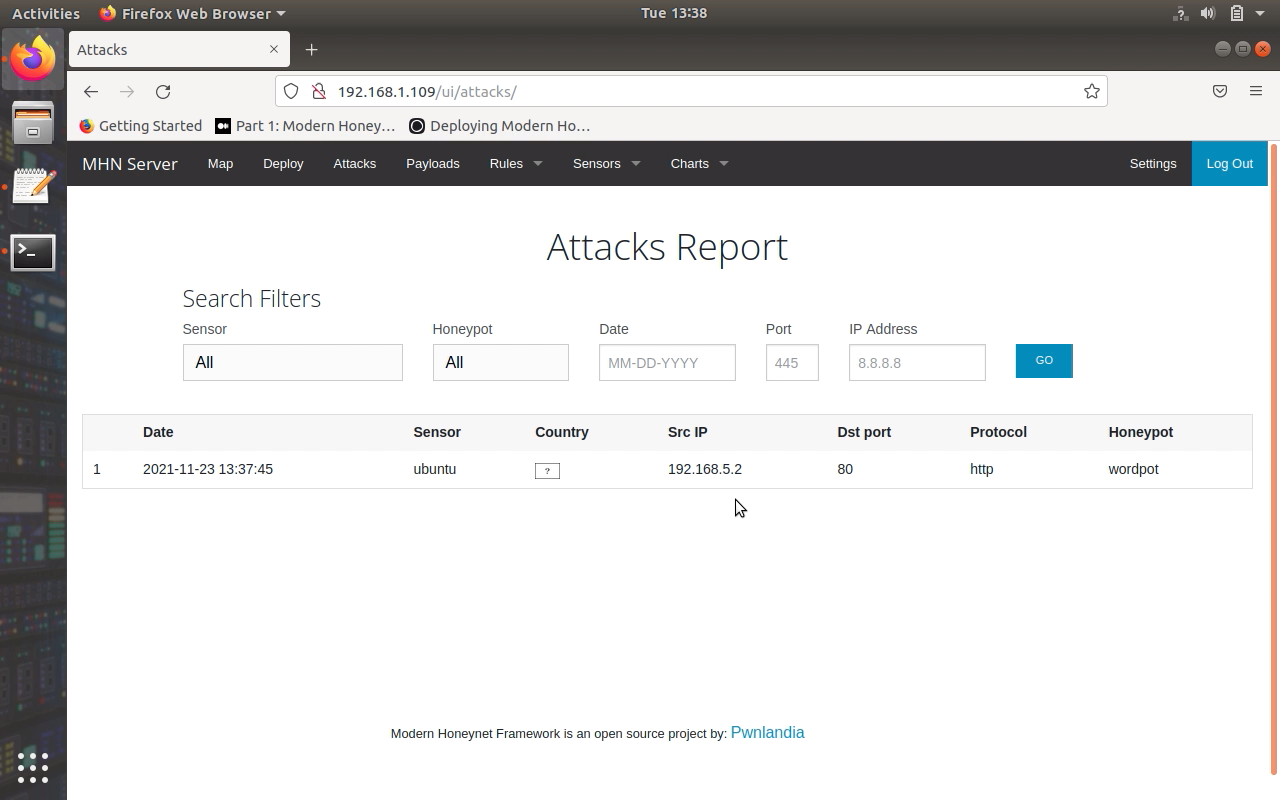Expand the Rules dropdown menu
The height and width of the screenshot is (800, 1280).
coord(515,163)
